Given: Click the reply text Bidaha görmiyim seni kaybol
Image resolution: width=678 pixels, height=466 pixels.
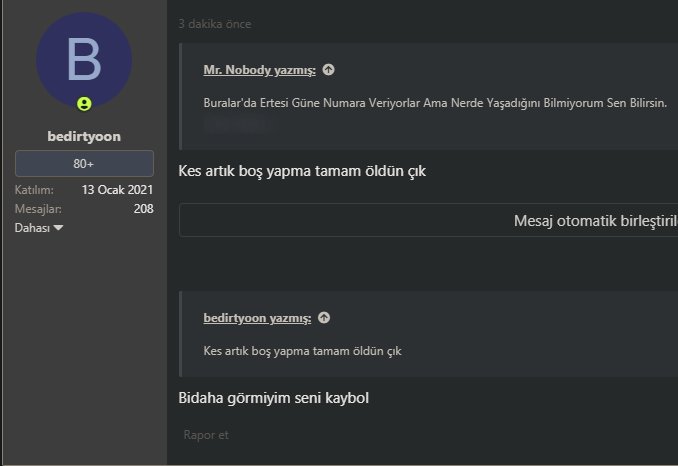Looking at the screenshot, I should [273, 398].
